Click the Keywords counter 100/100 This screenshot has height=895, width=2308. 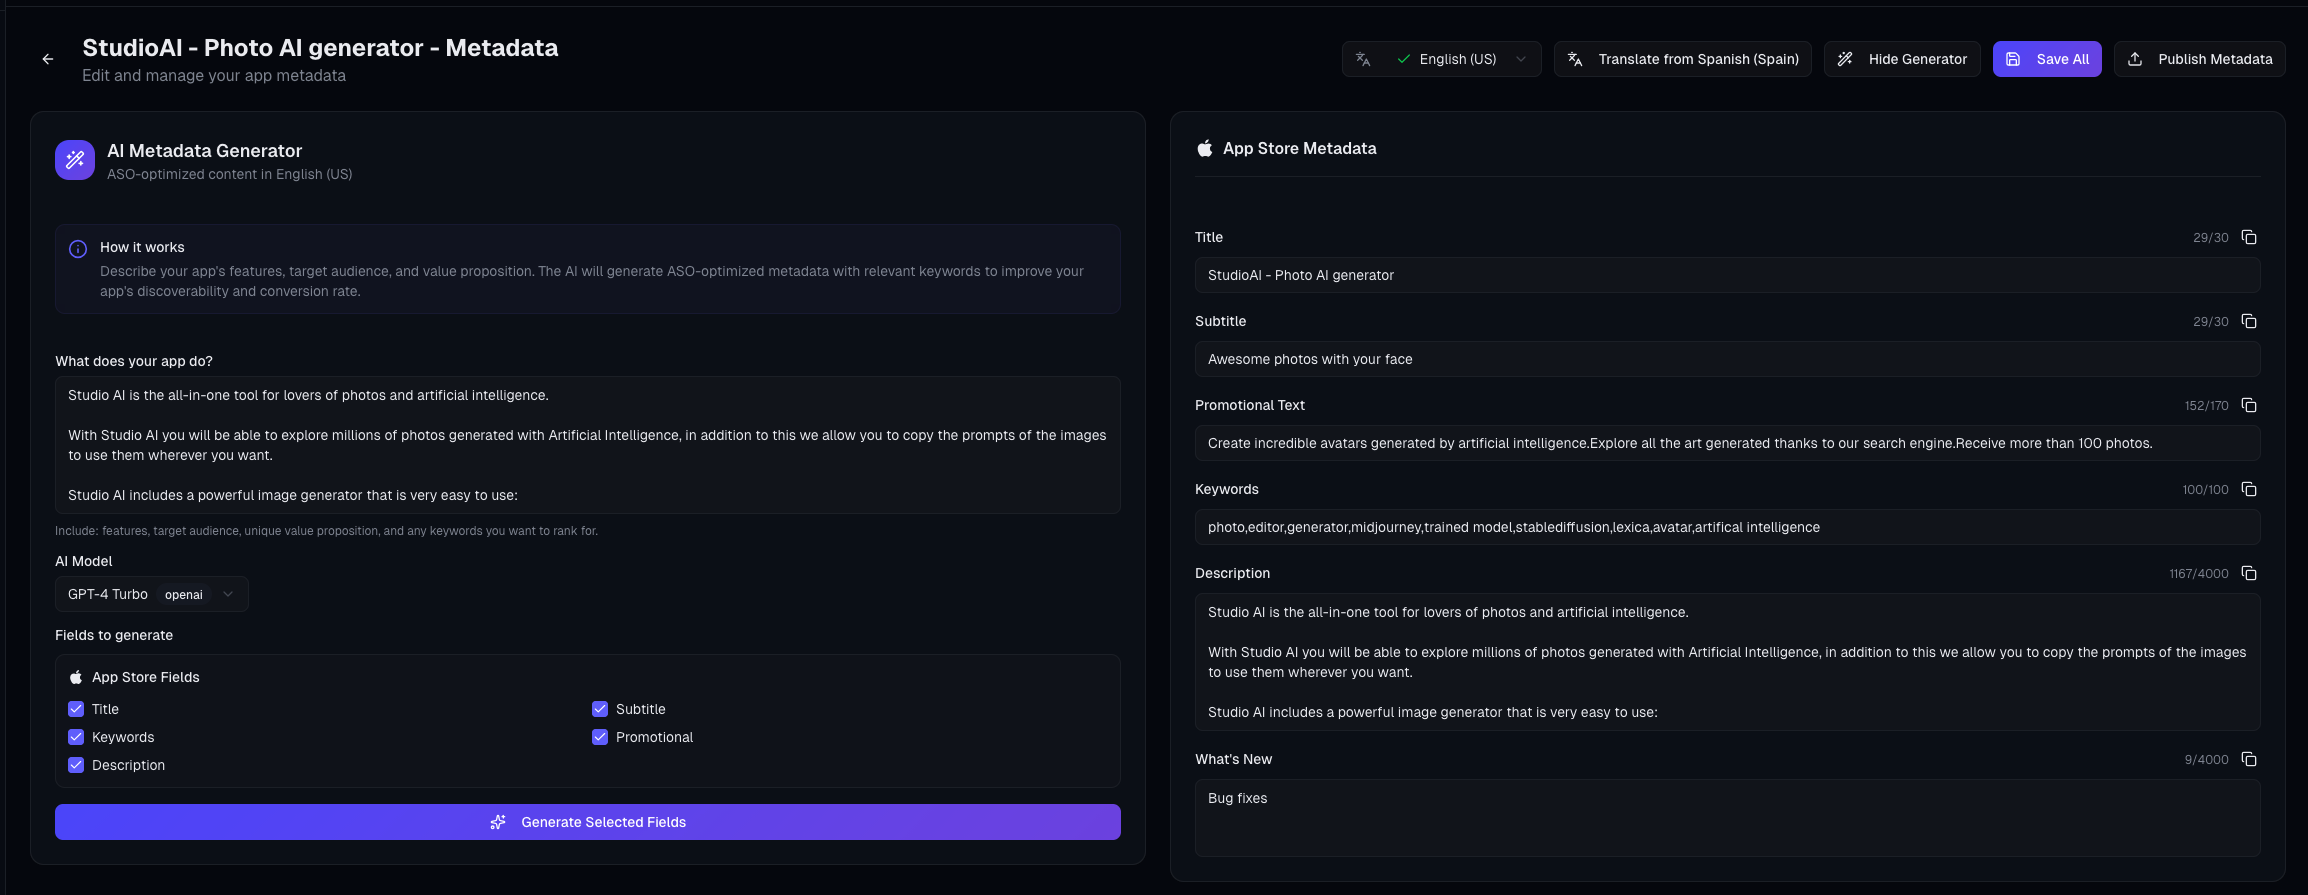(x=2205, y=490)
